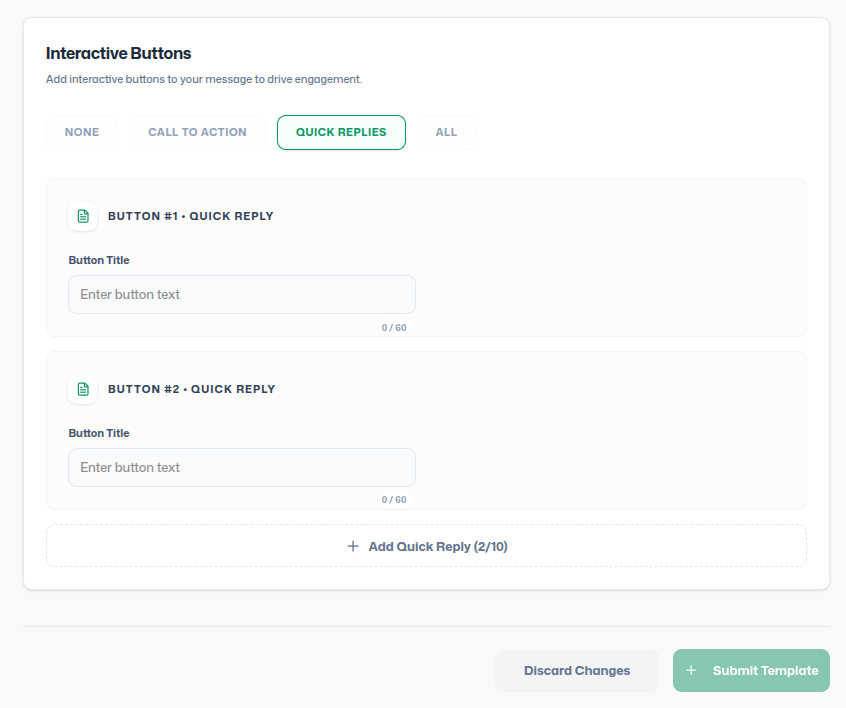The height and width of the screenshot is (708, 846).
Task: Click the Button Title label under Button #1
Action: pos(99,260)
